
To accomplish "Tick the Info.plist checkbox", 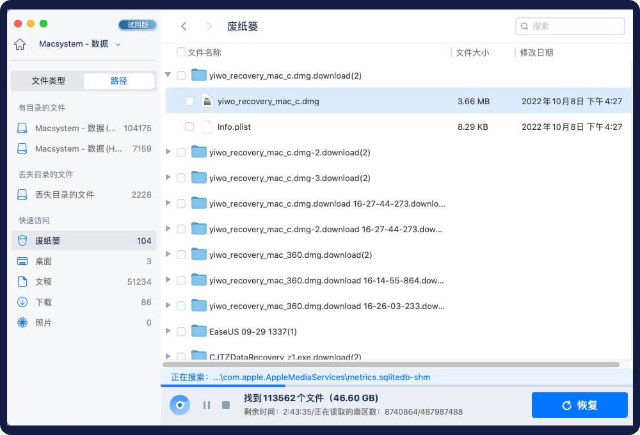I will [189, 127].
